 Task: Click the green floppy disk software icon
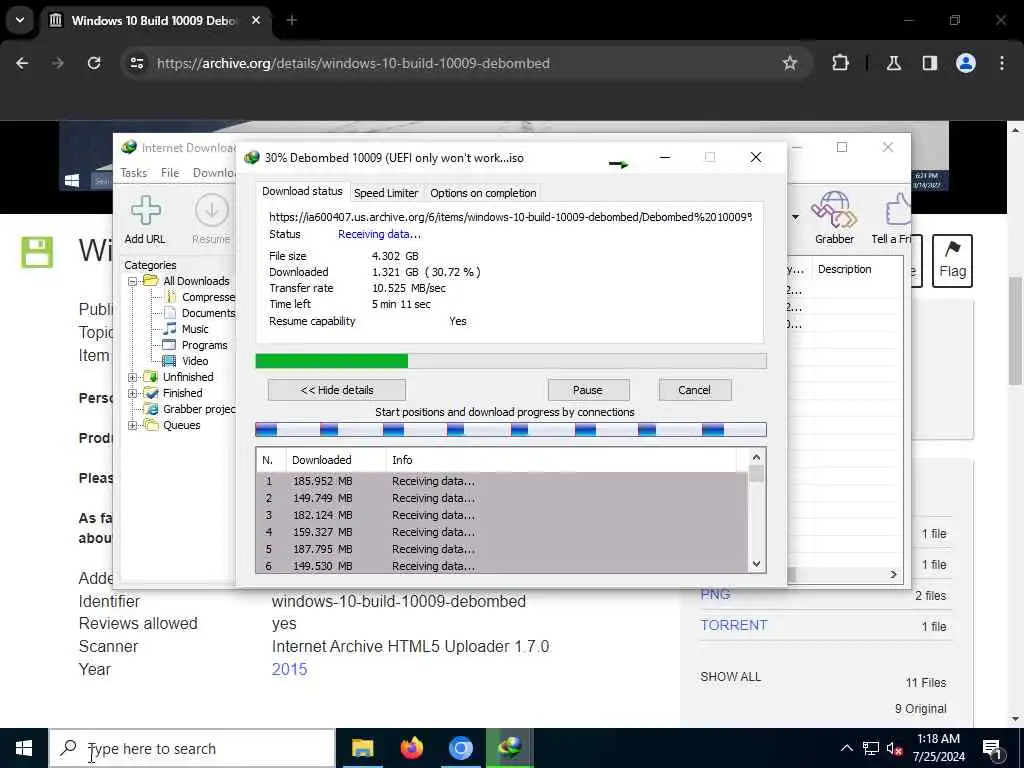37,252
